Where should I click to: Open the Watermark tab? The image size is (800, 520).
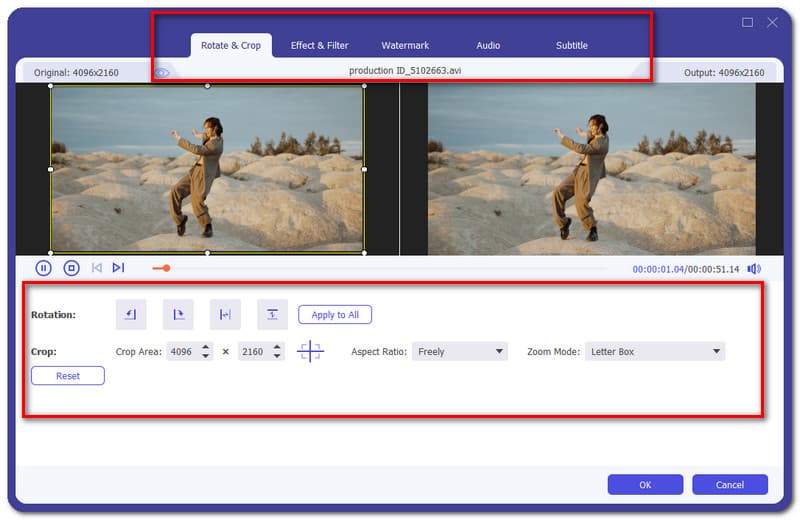[403, 45]
